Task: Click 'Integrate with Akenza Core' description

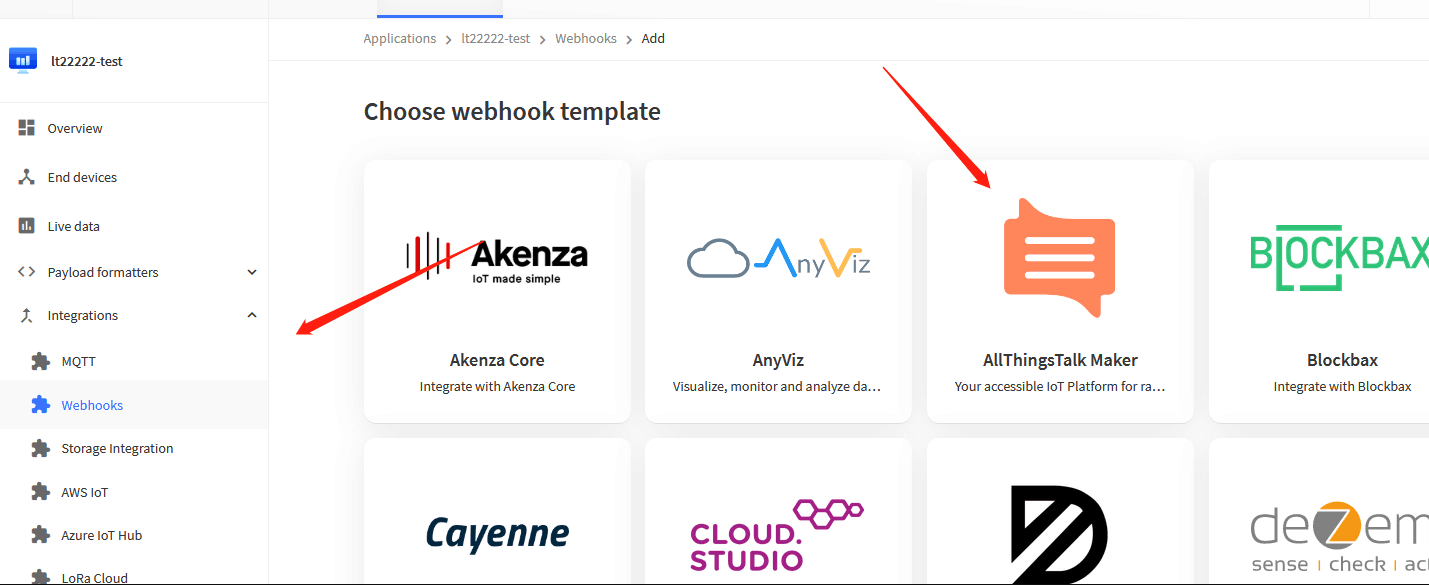Action: tap(497, 387)
